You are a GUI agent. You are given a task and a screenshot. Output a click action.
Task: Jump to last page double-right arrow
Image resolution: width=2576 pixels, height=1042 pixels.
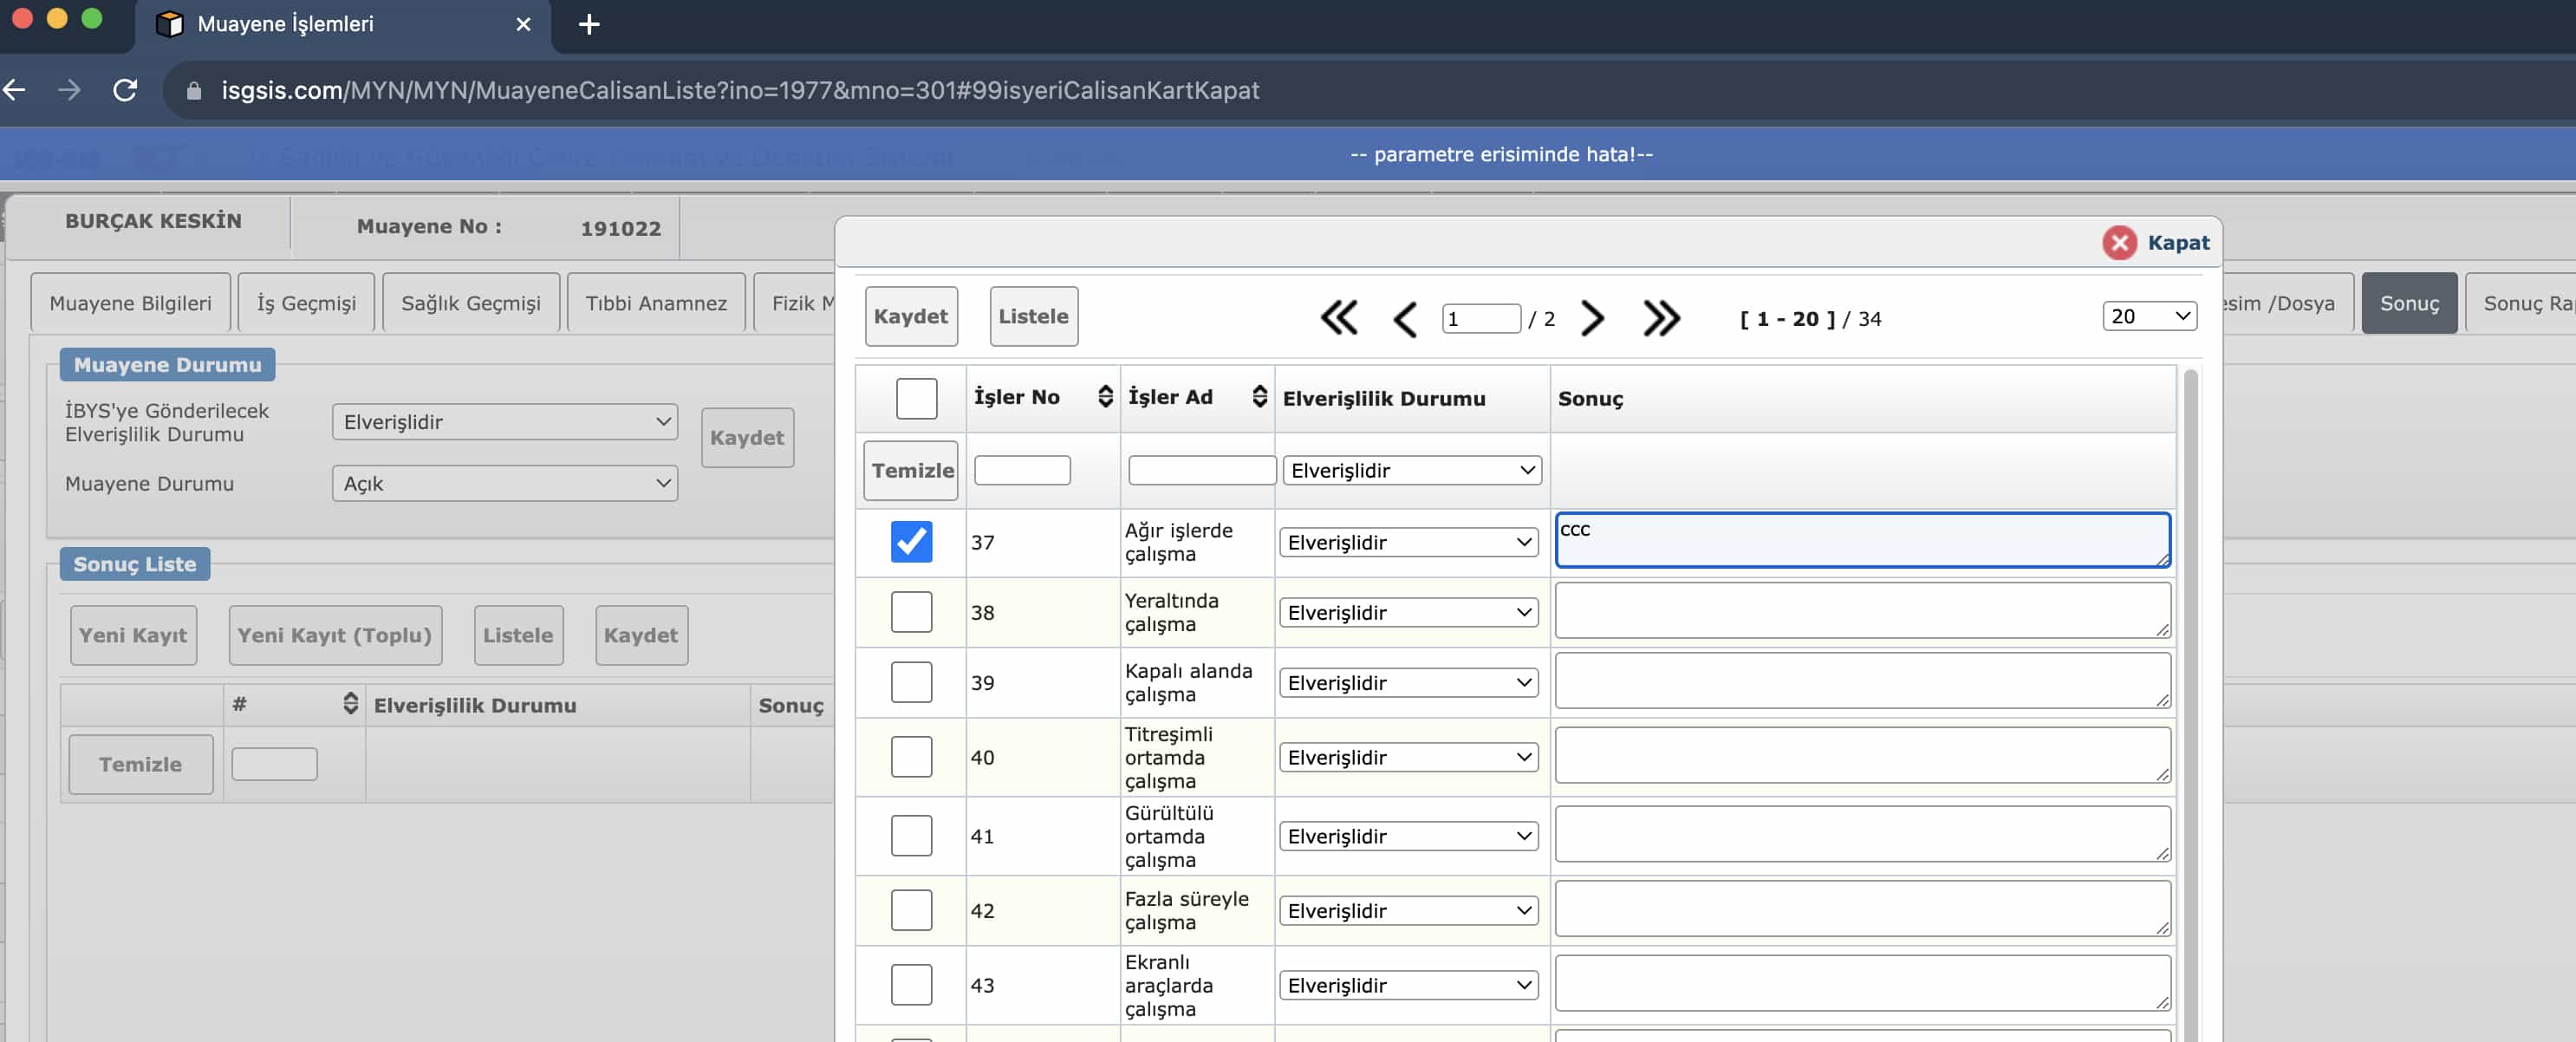pos(1661,318)
